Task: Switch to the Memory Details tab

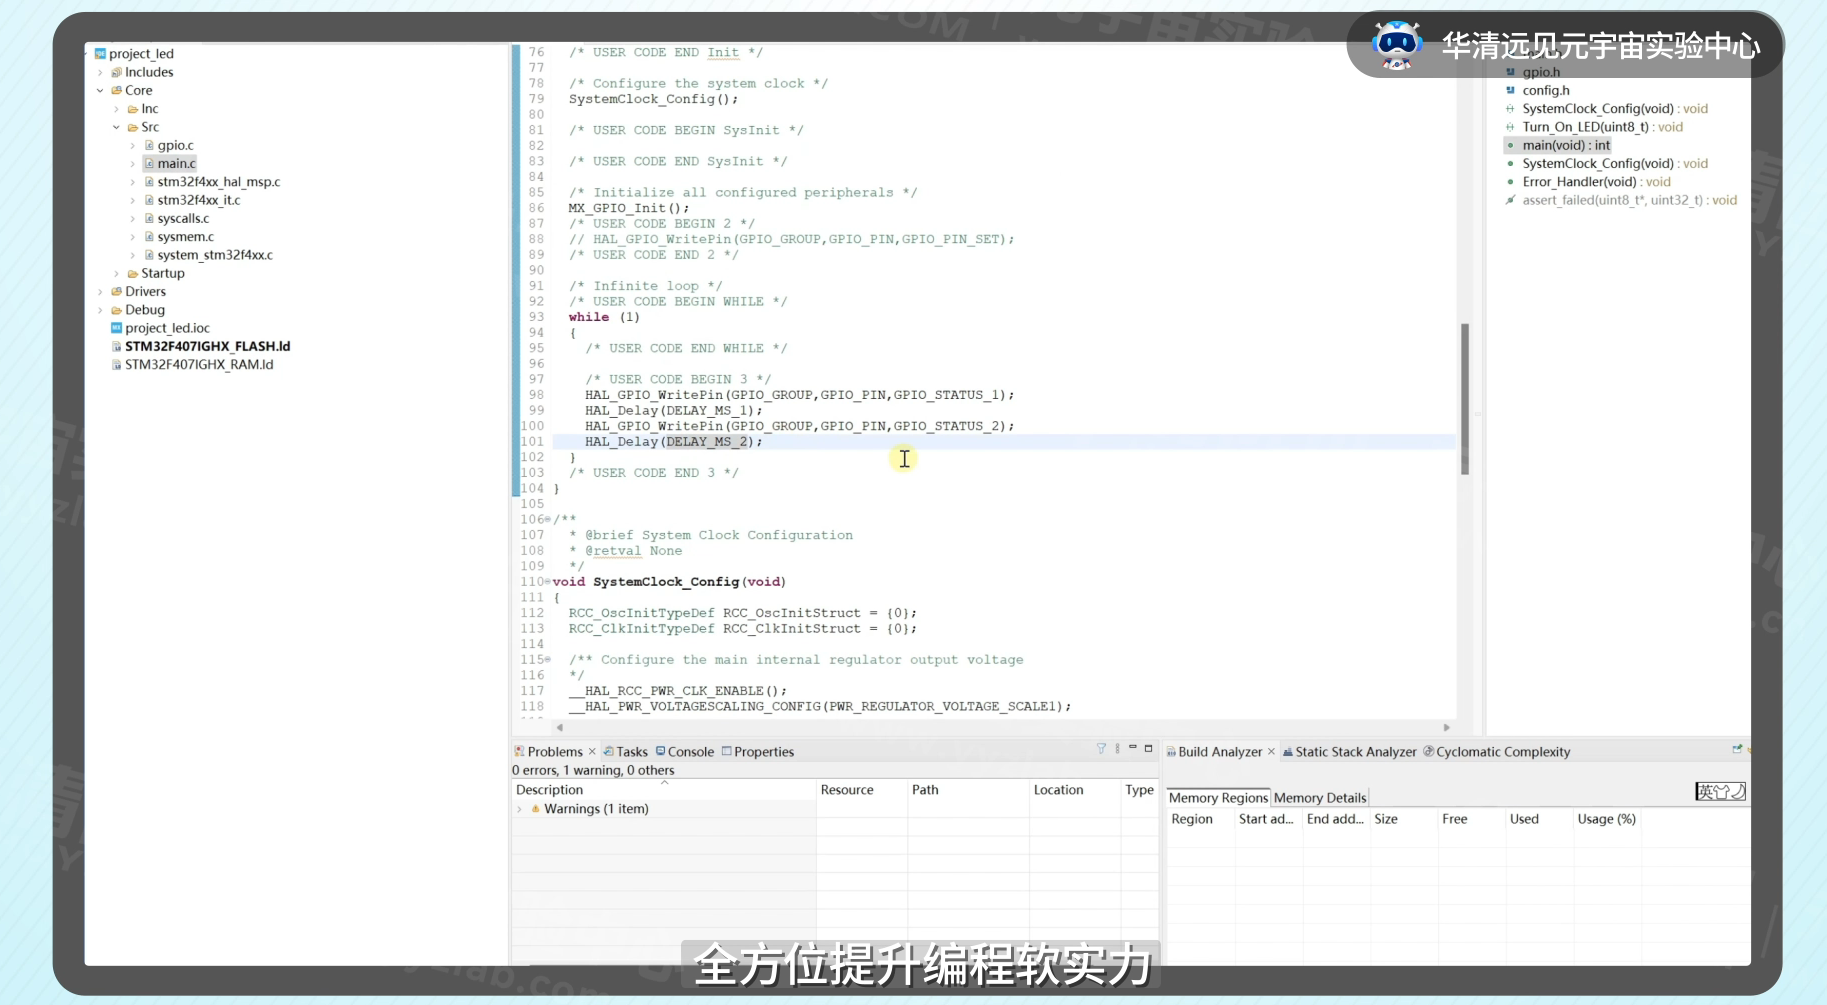Action: (1320, 798)
